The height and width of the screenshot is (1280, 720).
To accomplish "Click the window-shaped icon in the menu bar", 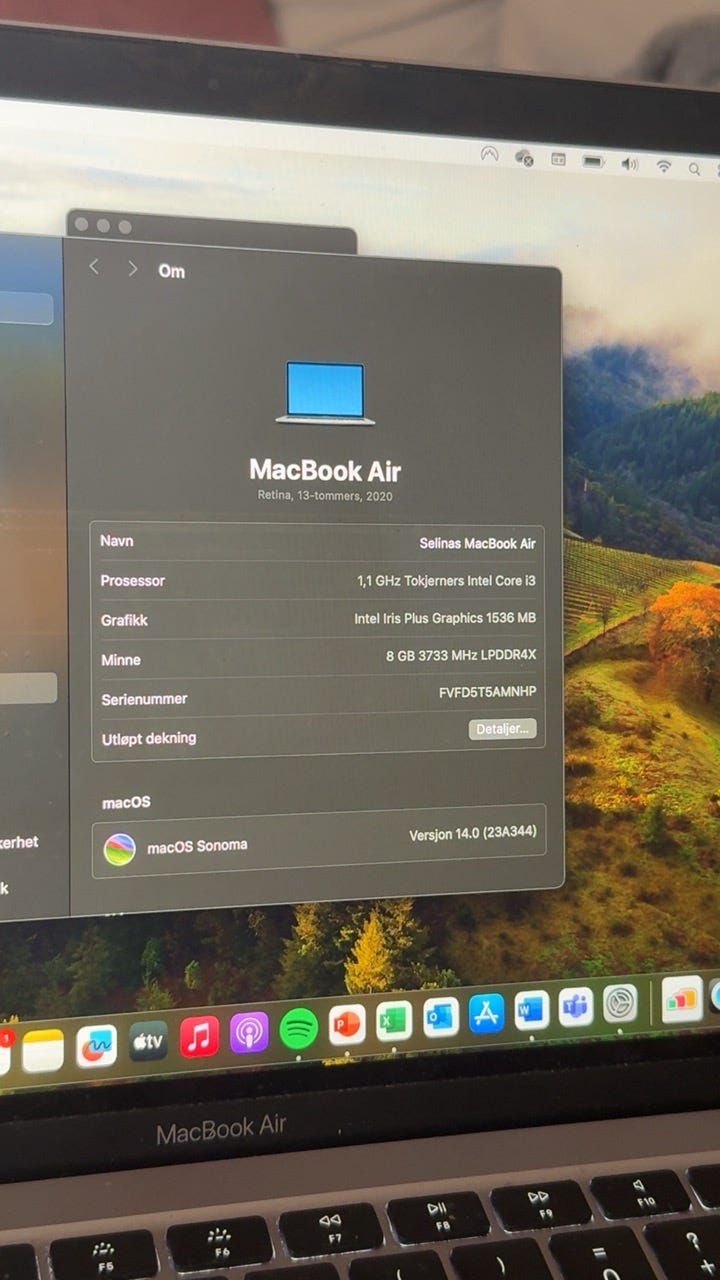I will tap(559, 159).
